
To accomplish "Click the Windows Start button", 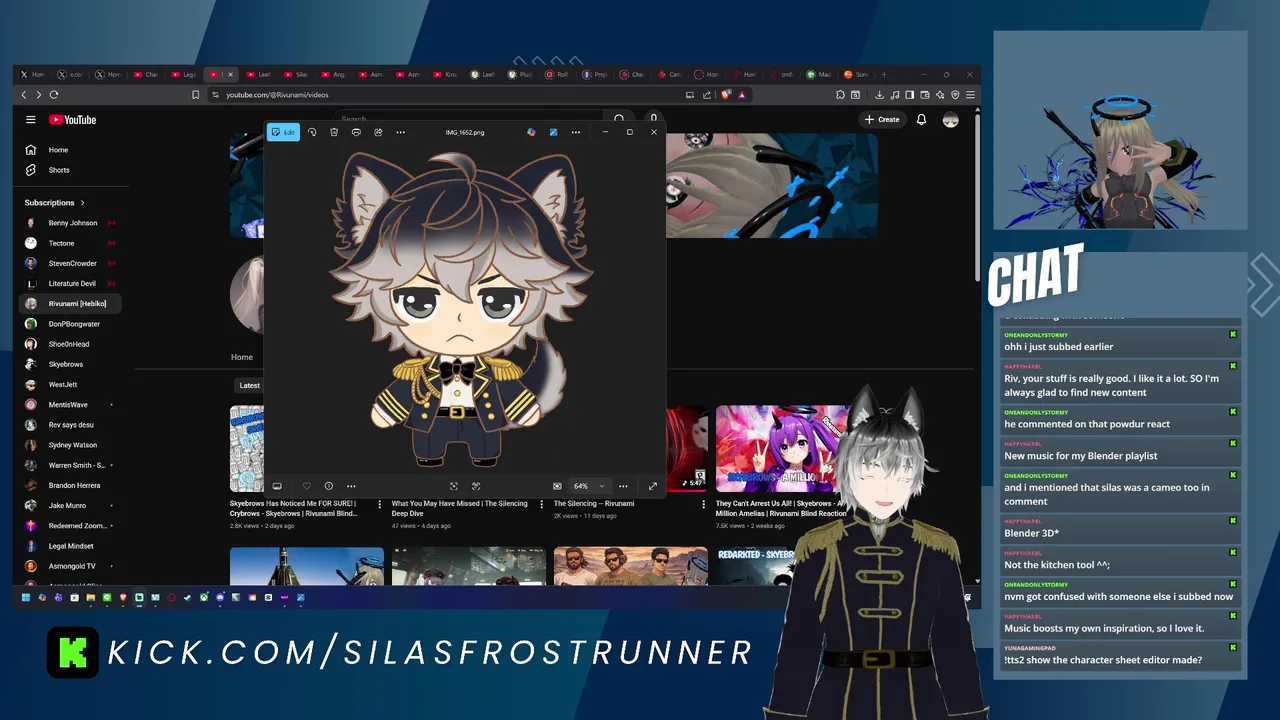I will coord(26,598).
